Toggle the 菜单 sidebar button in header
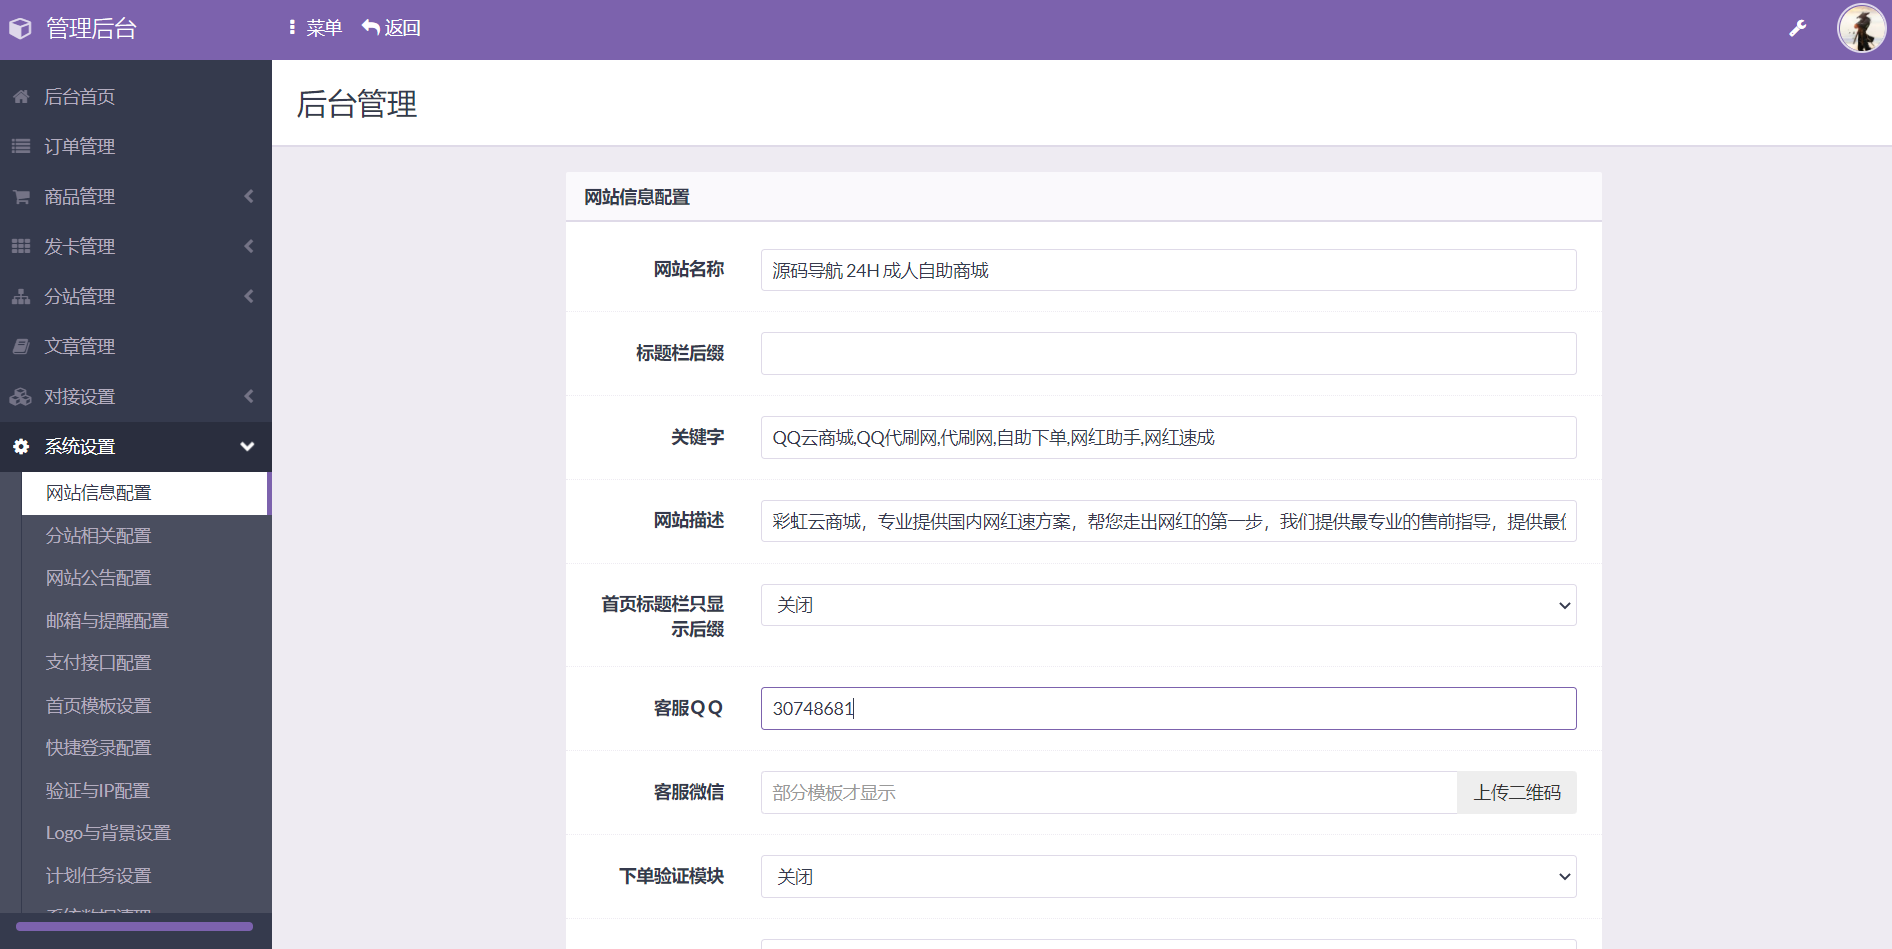 [x=315, y=28]
